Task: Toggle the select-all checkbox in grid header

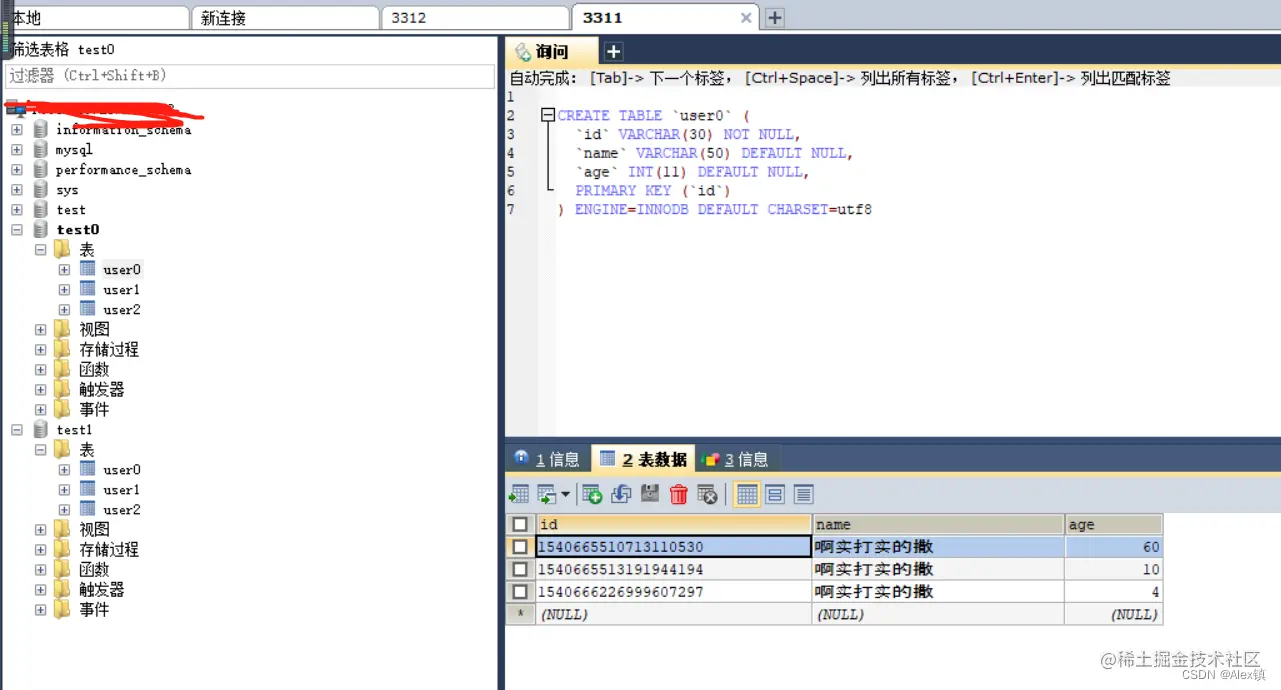Action: coord(520,524)
